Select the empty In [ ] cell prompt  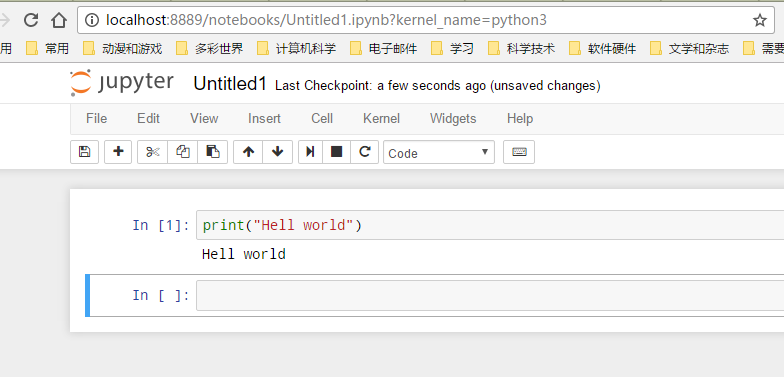(161, 296)
